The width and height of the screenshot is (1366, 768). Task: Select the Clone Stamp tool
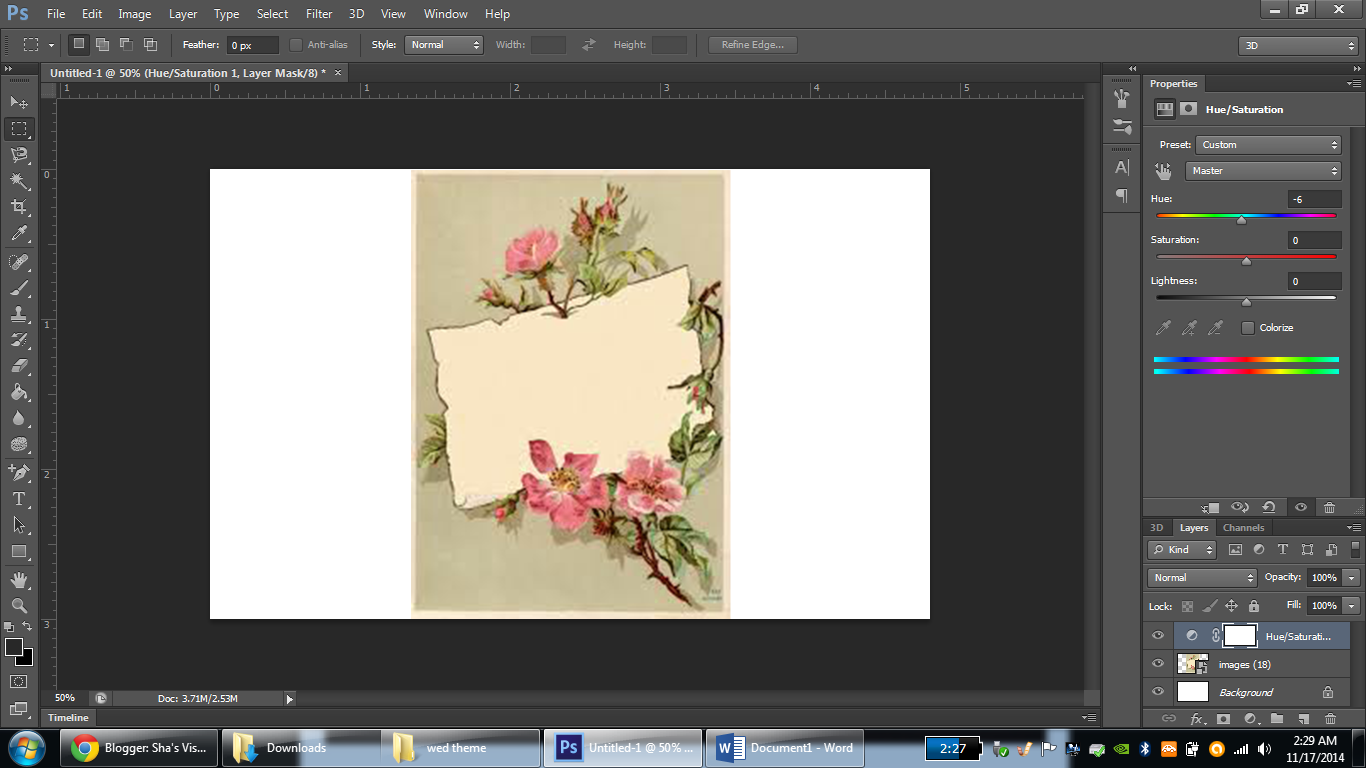pyautogui.click(x=19, y=314)
